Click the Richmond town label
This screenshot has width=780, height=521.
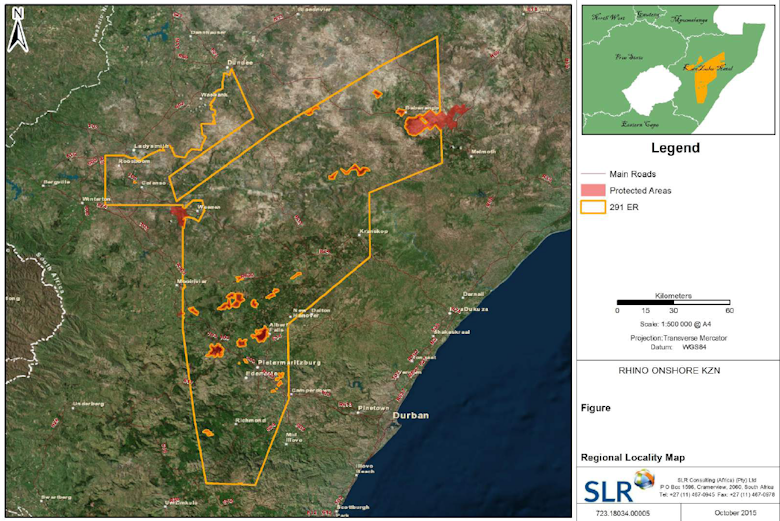(x=250, y=420)
